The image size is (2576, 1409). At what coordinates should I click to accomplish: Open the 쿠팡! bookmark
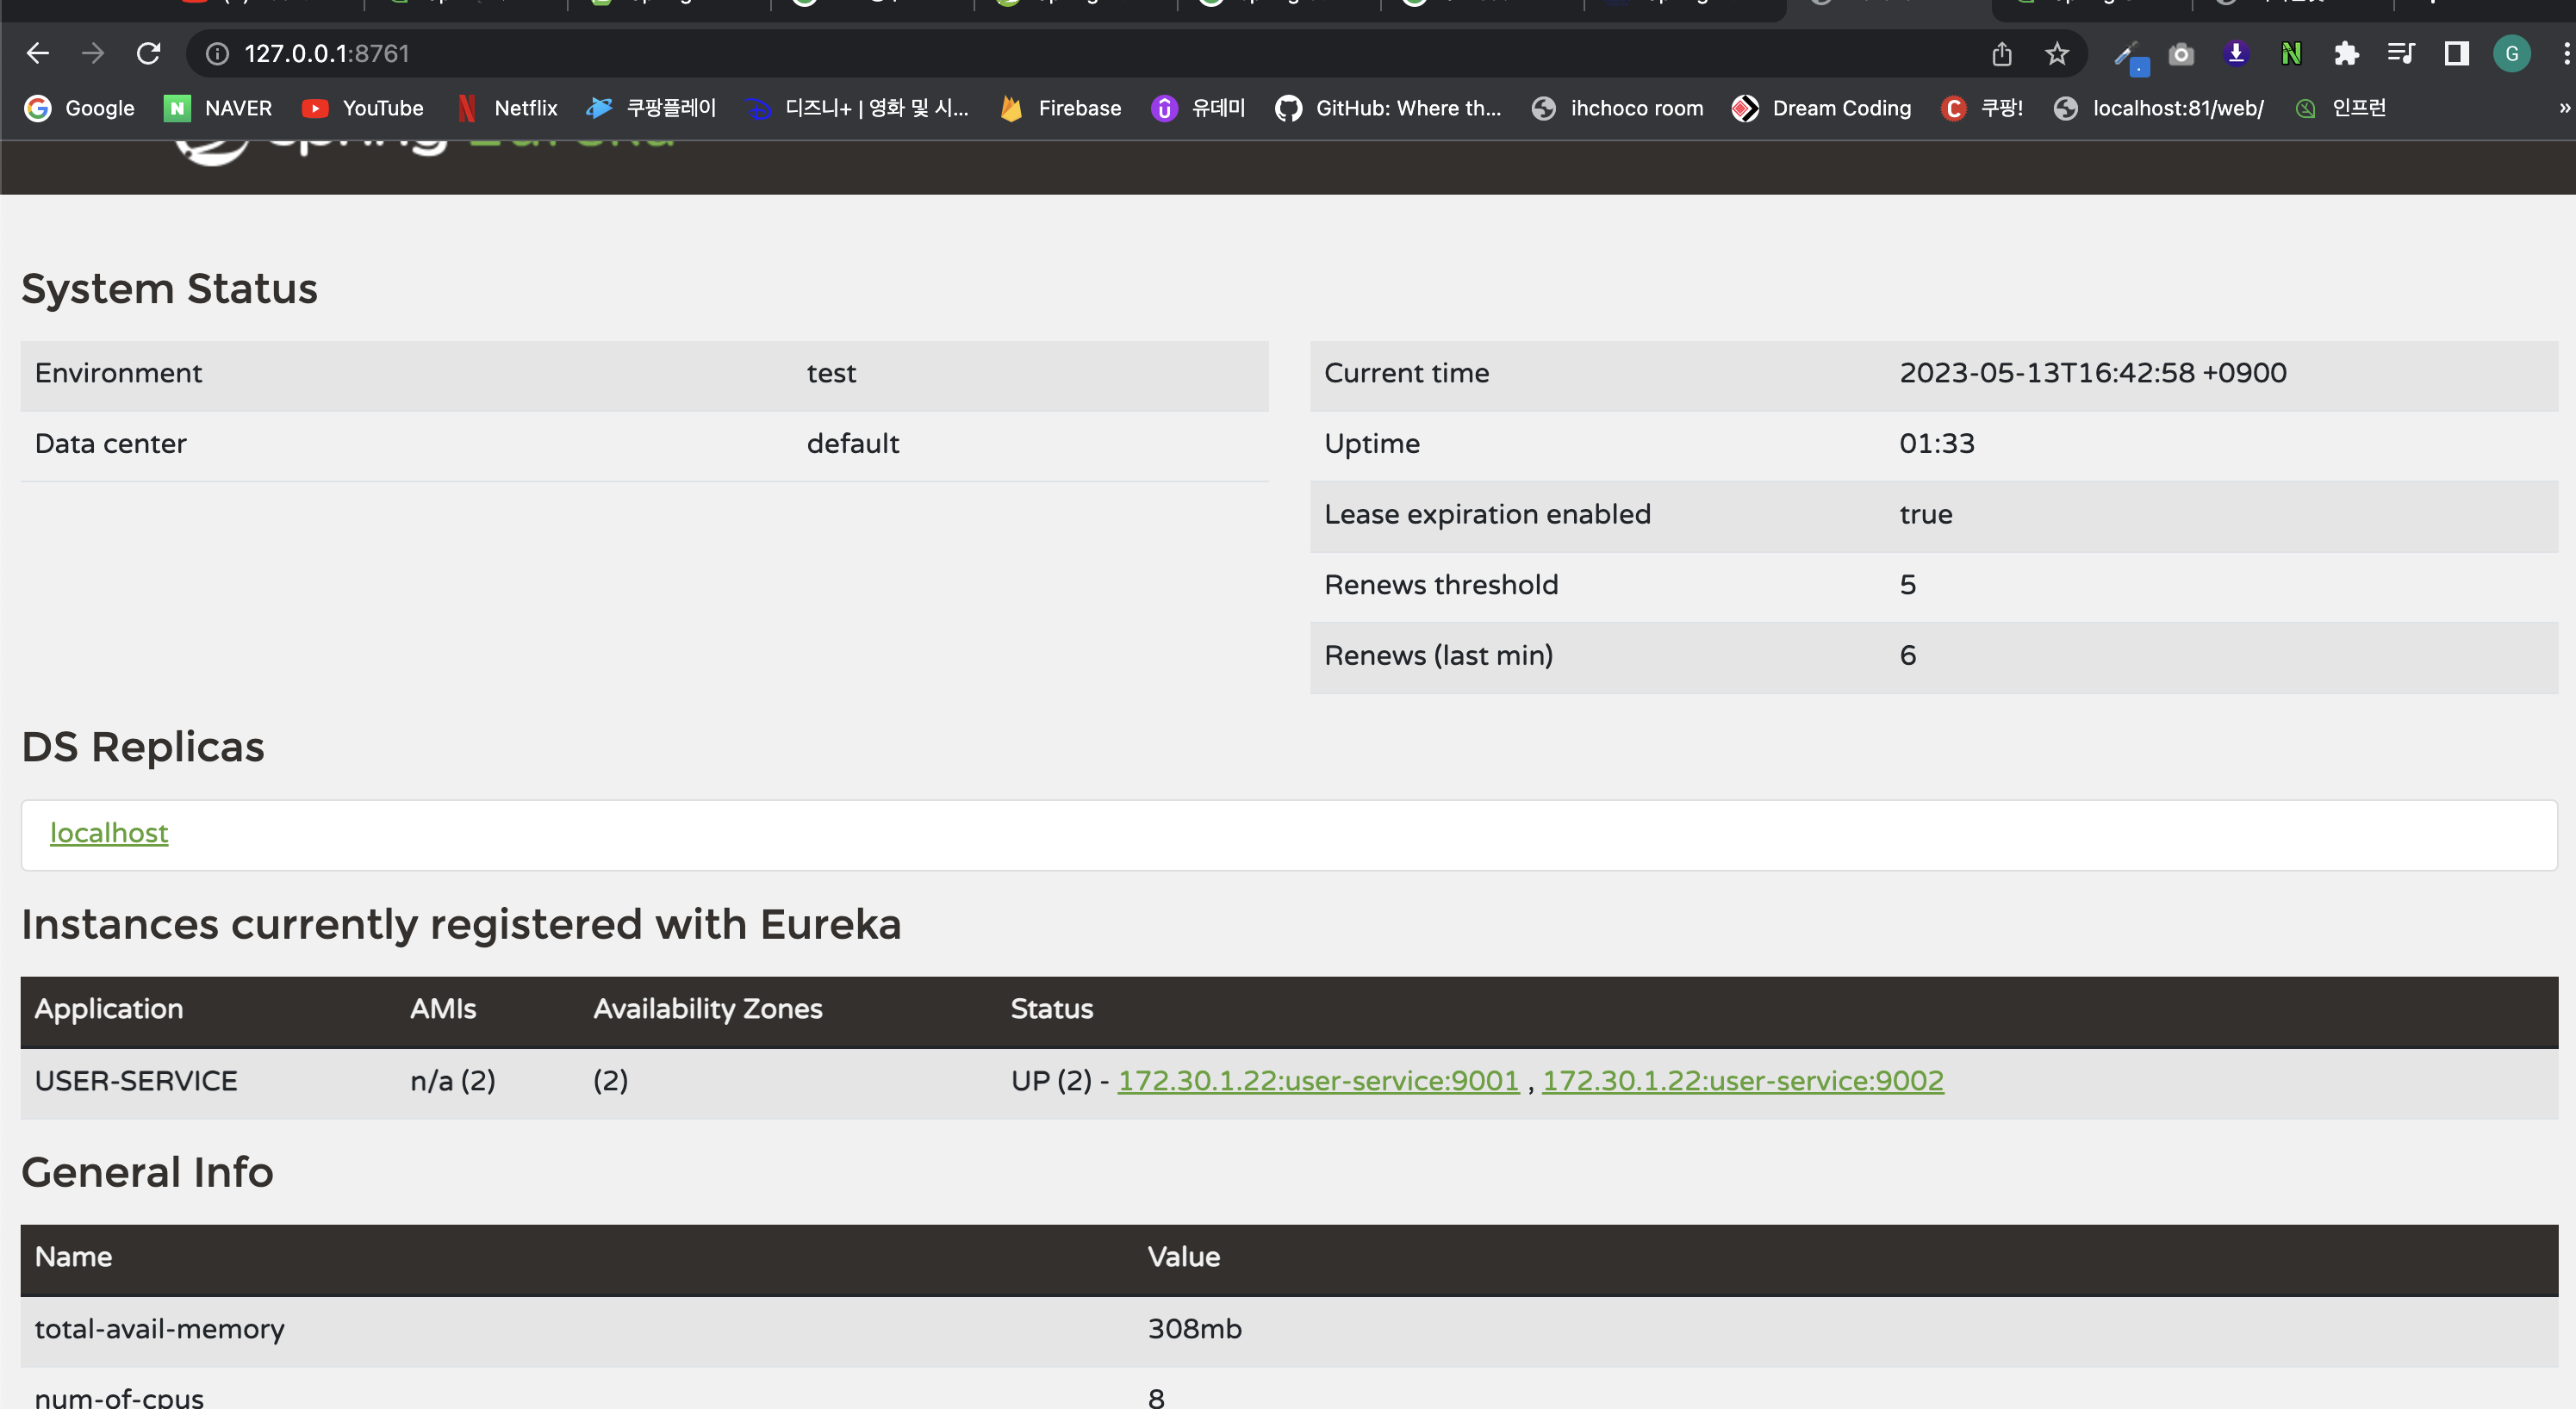click(x=1982, y=108)
